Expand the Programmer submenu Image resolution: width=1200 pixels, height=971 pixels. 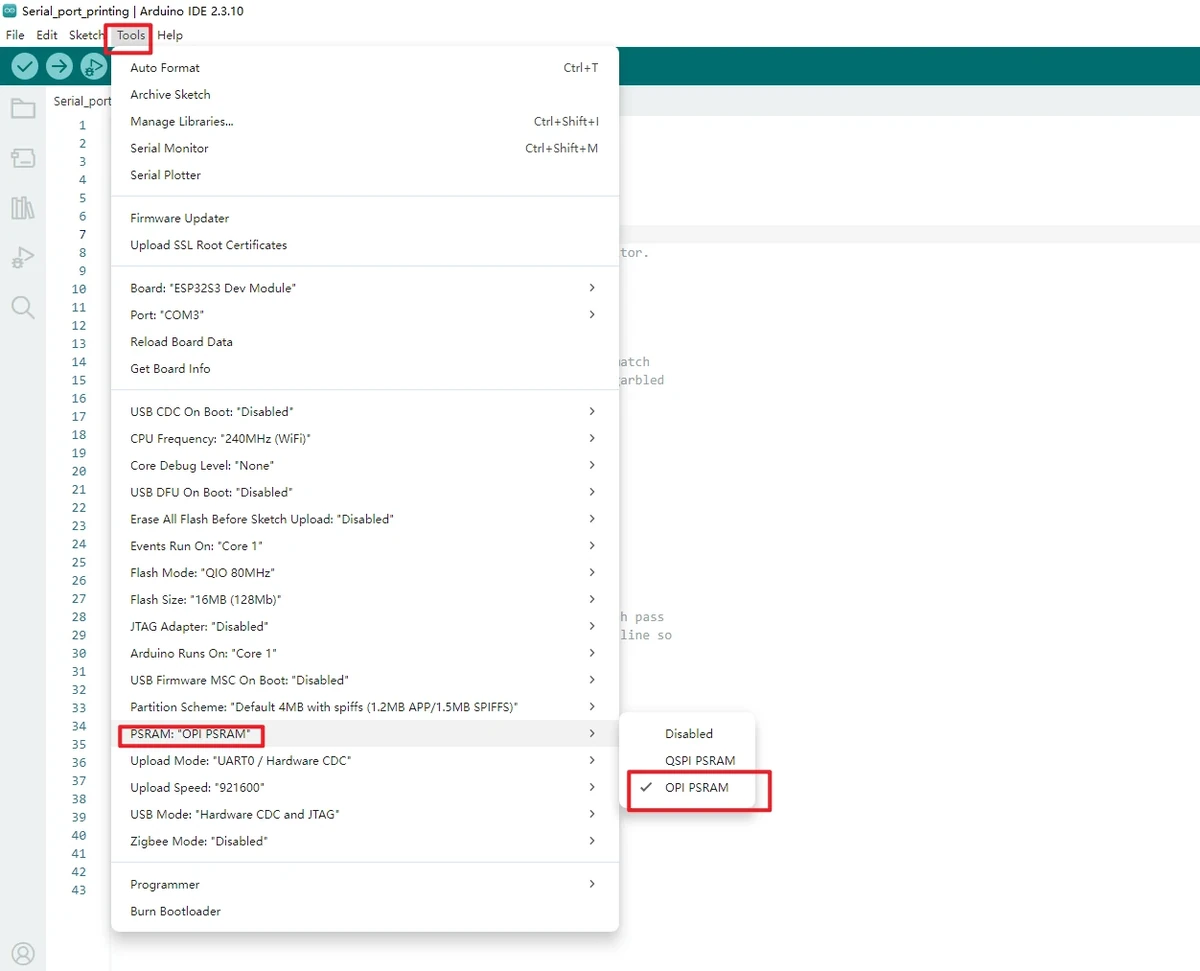pos(365,885)
